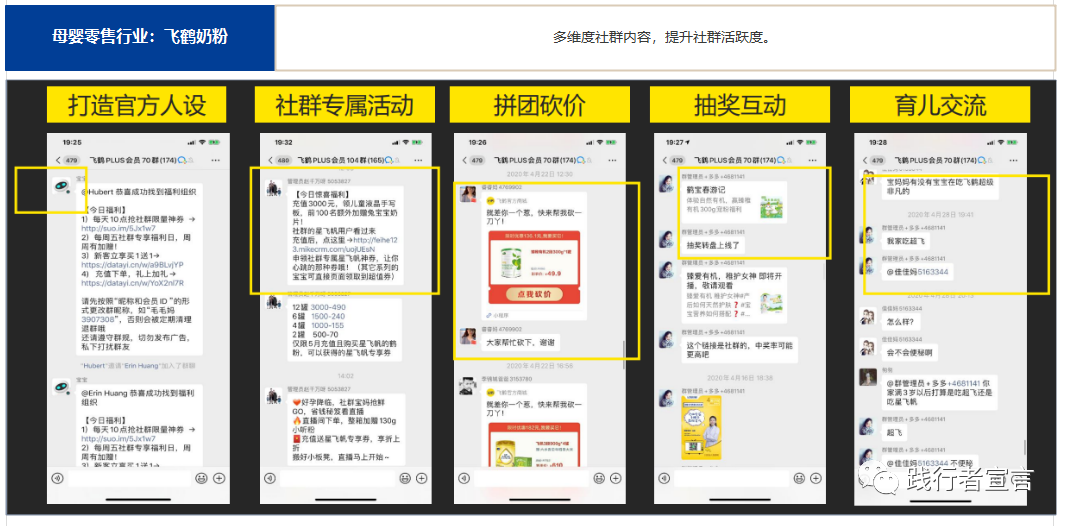Tap plus attachment icon in the 19:25 chat
The image size is (1070, 526).
218,478
